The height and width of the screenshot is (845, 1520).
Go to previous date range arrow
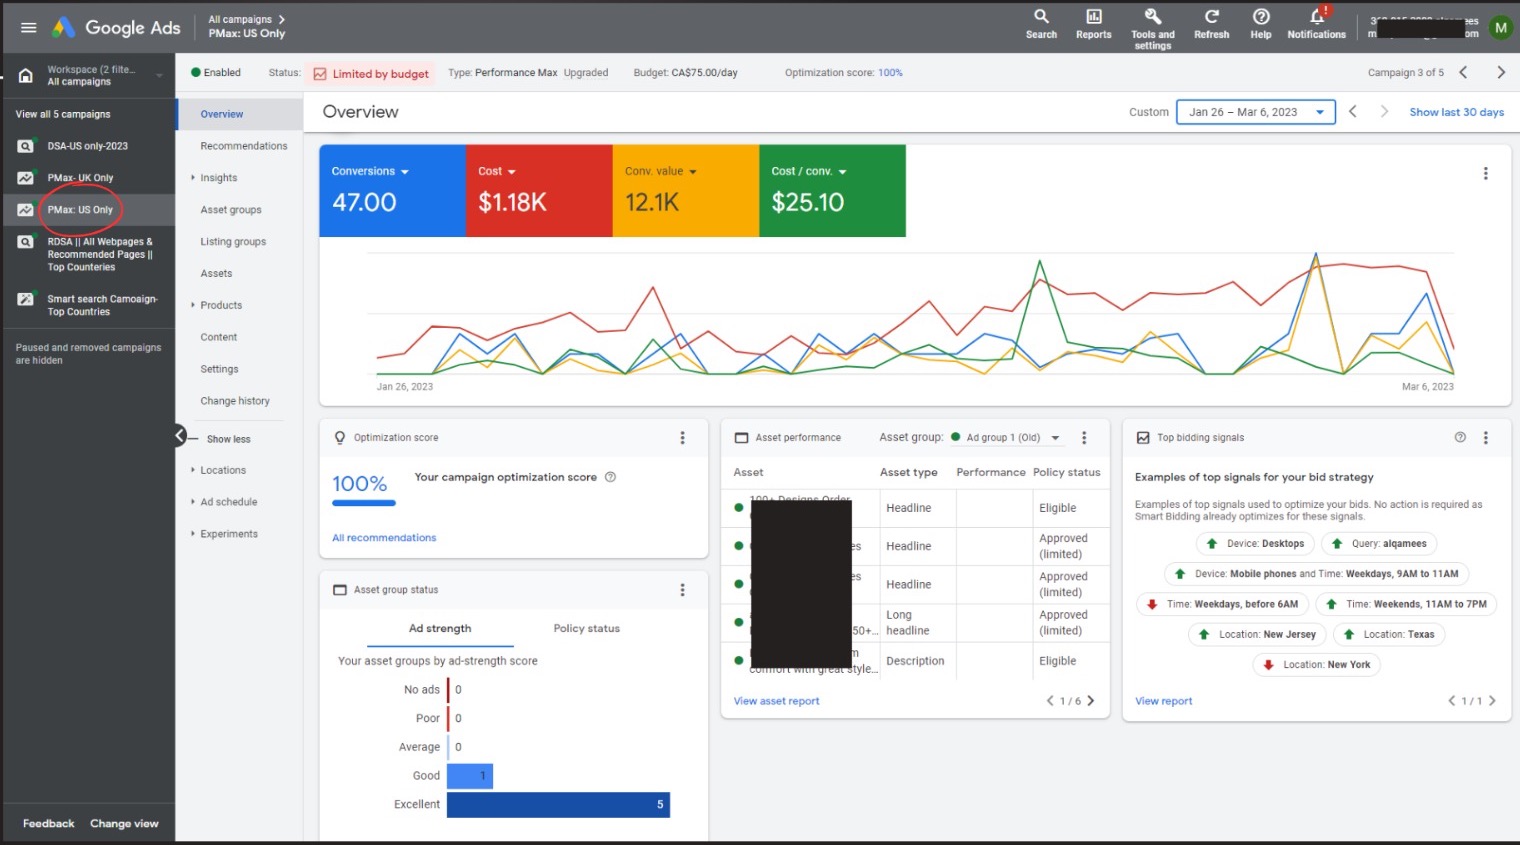click(x=1353, y=112)
